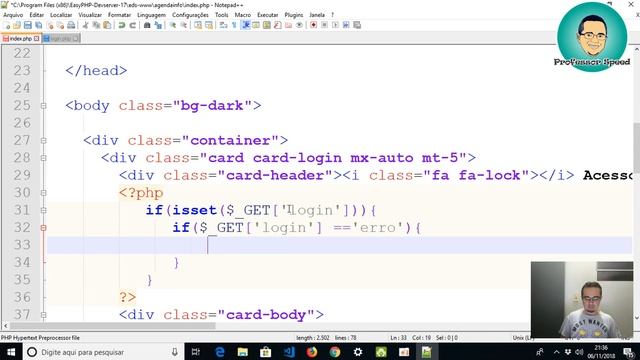Open Firefox from the taskbar

[312, 352]
